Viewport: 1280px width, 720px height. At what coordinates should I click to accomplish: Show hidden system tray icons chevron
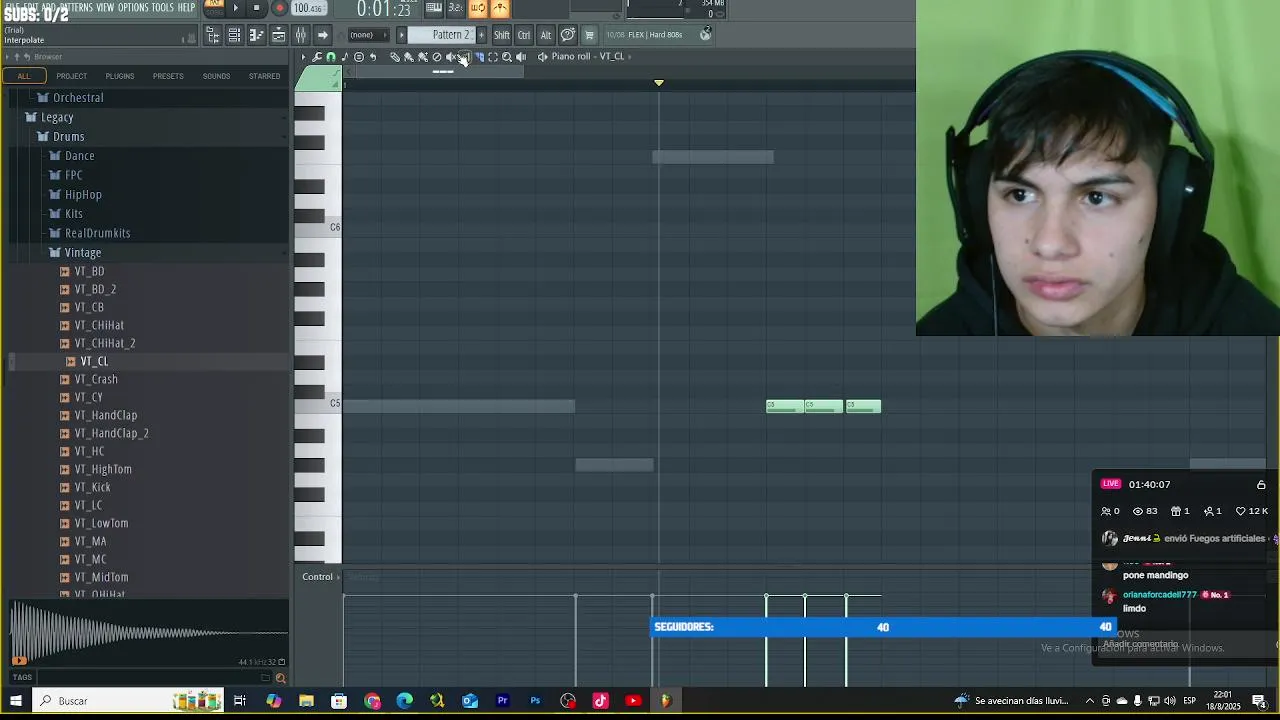pos(1089,701)
